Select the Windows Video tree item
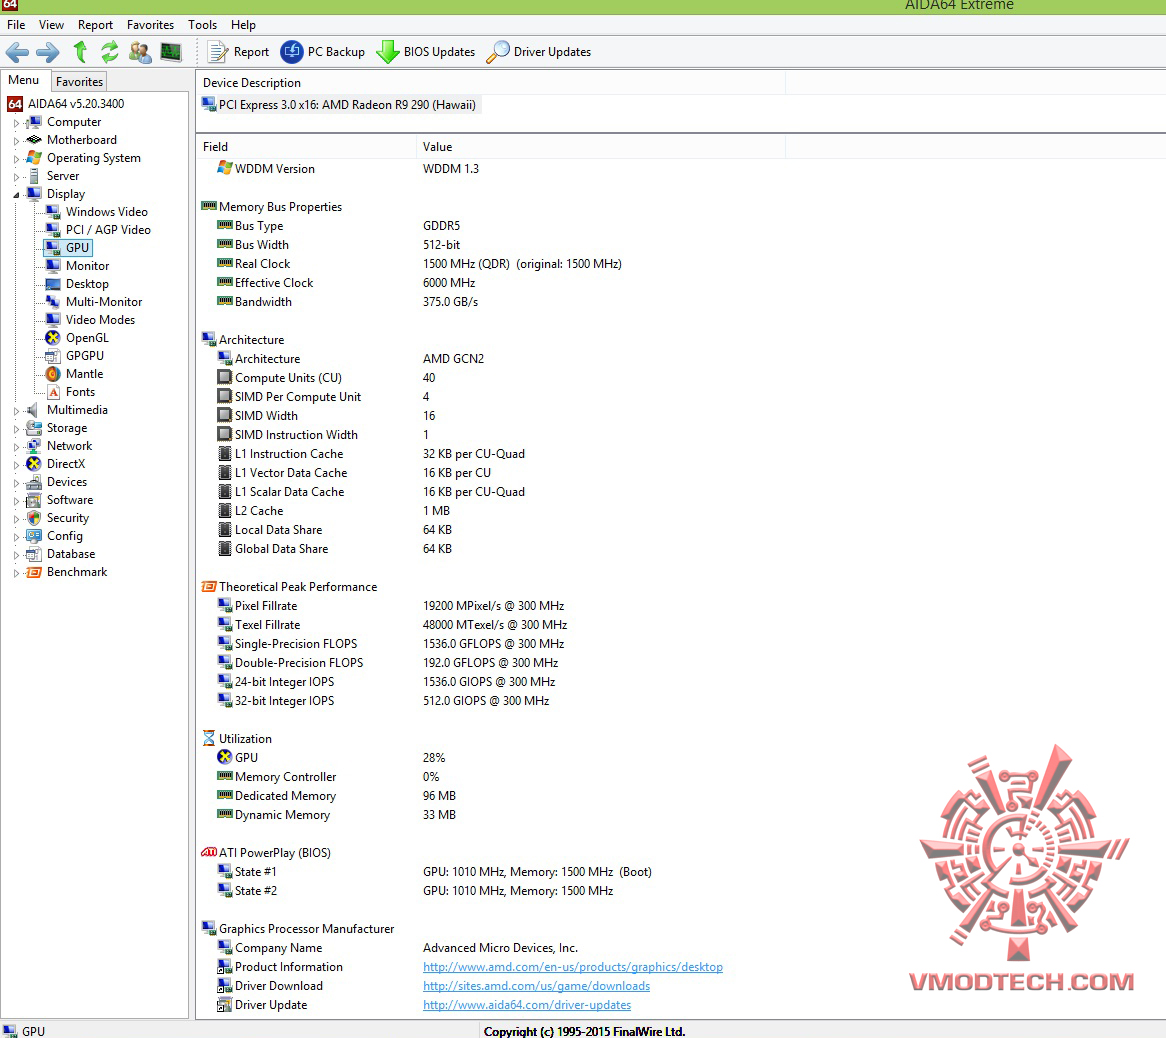 click(106, 212)
